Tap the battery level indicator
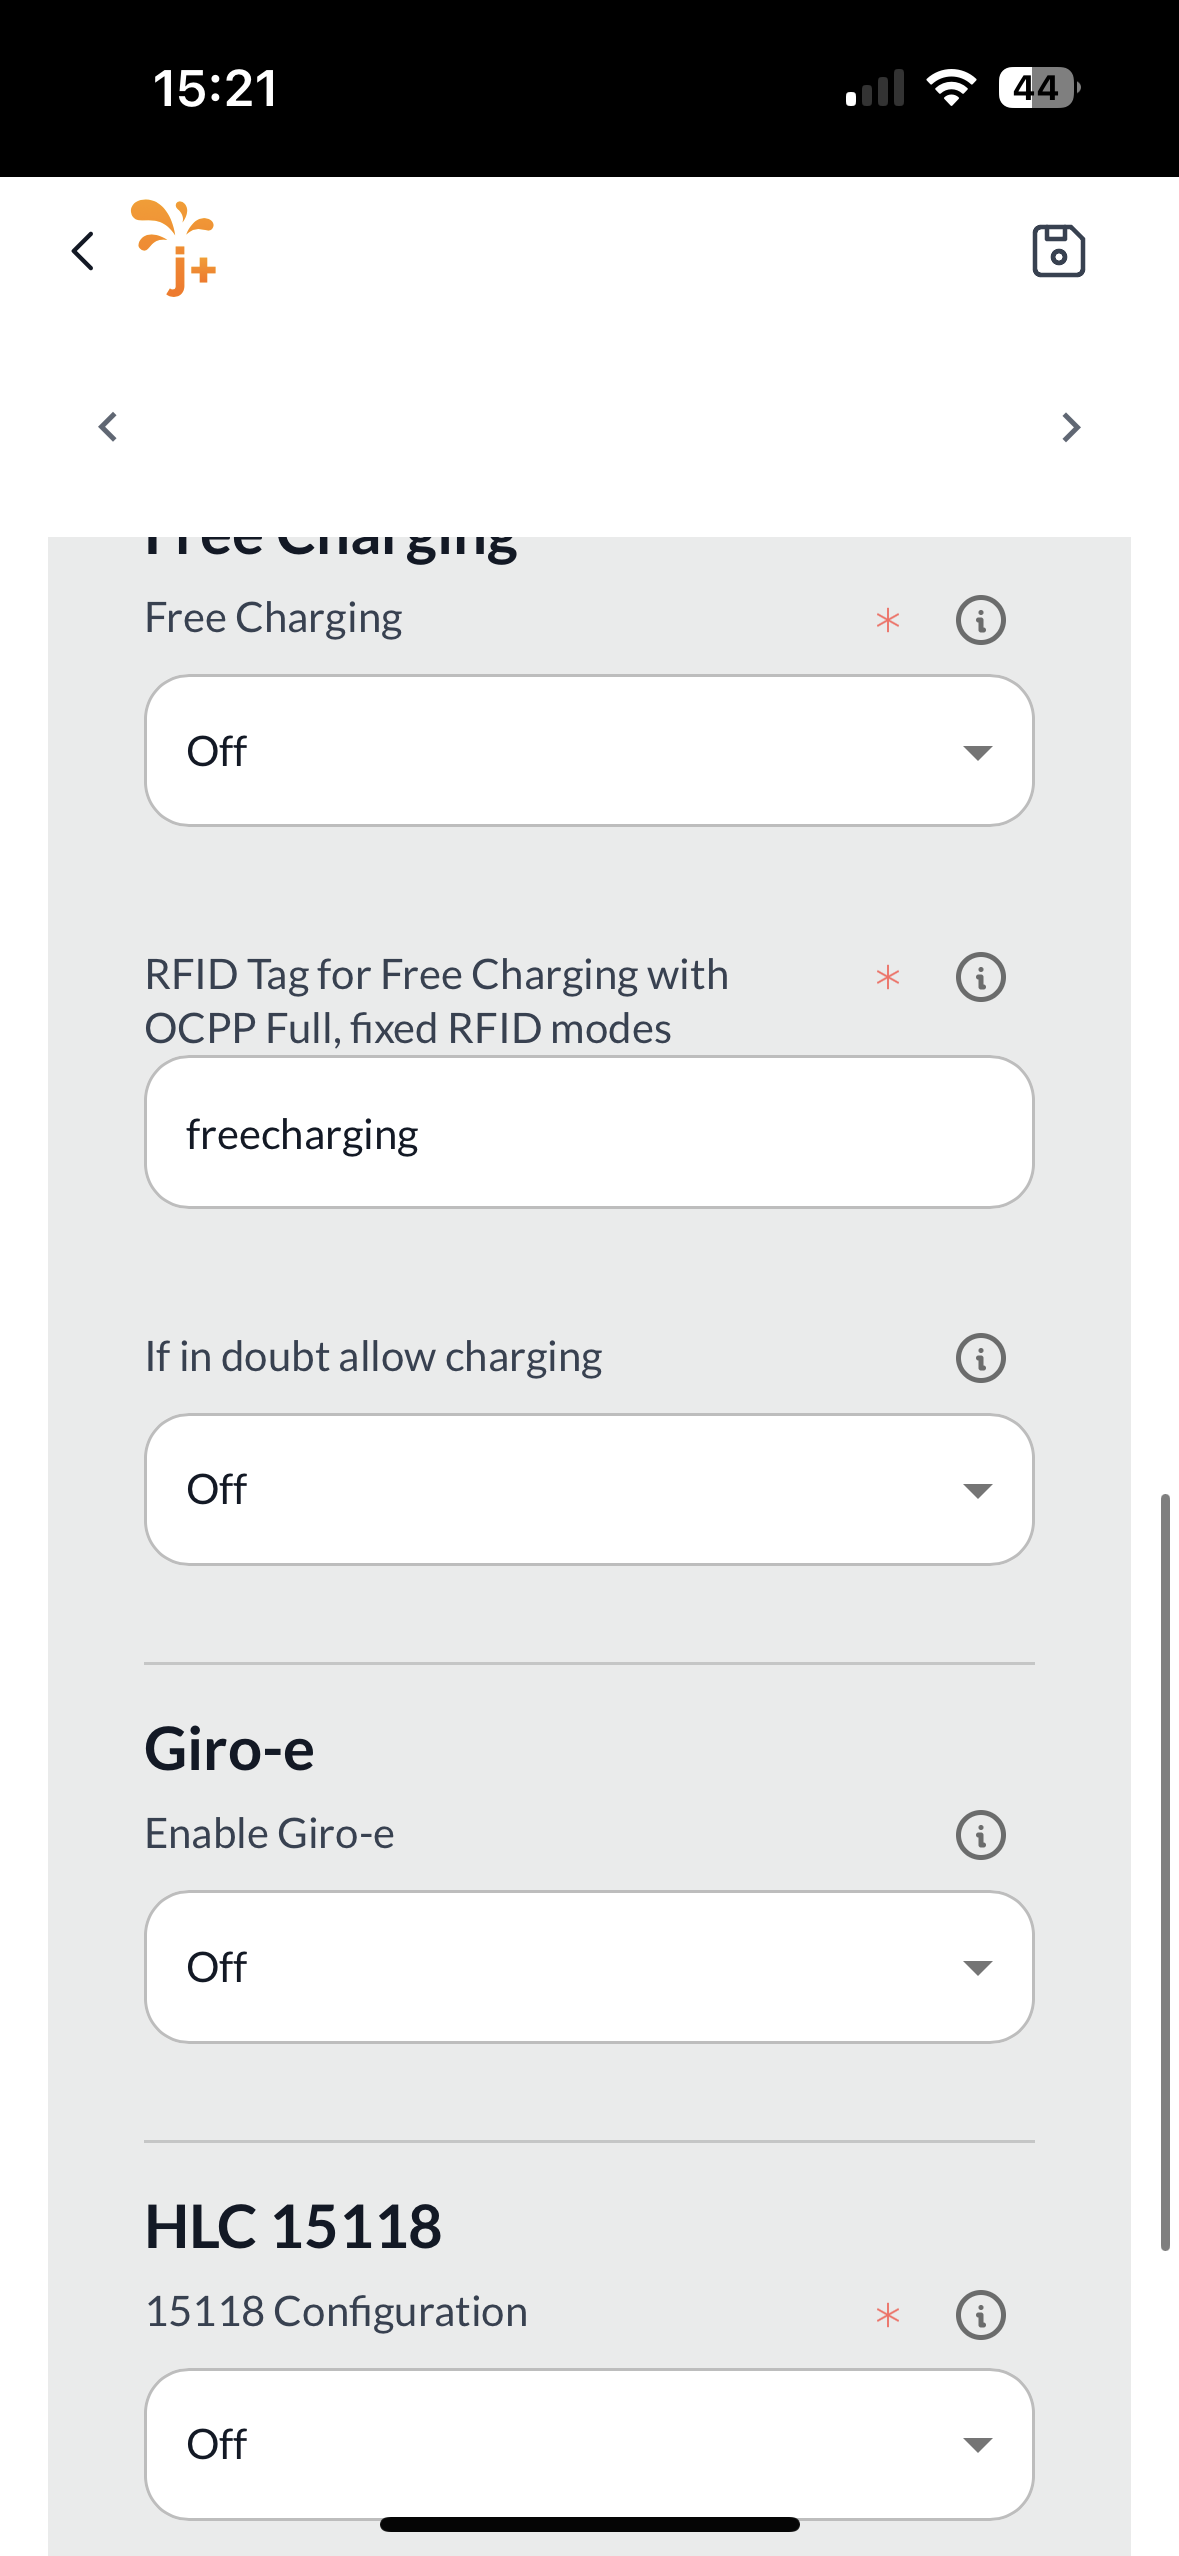Image resolution: width=1179 pixels, height=2556 pixels. click(1038, 88)
